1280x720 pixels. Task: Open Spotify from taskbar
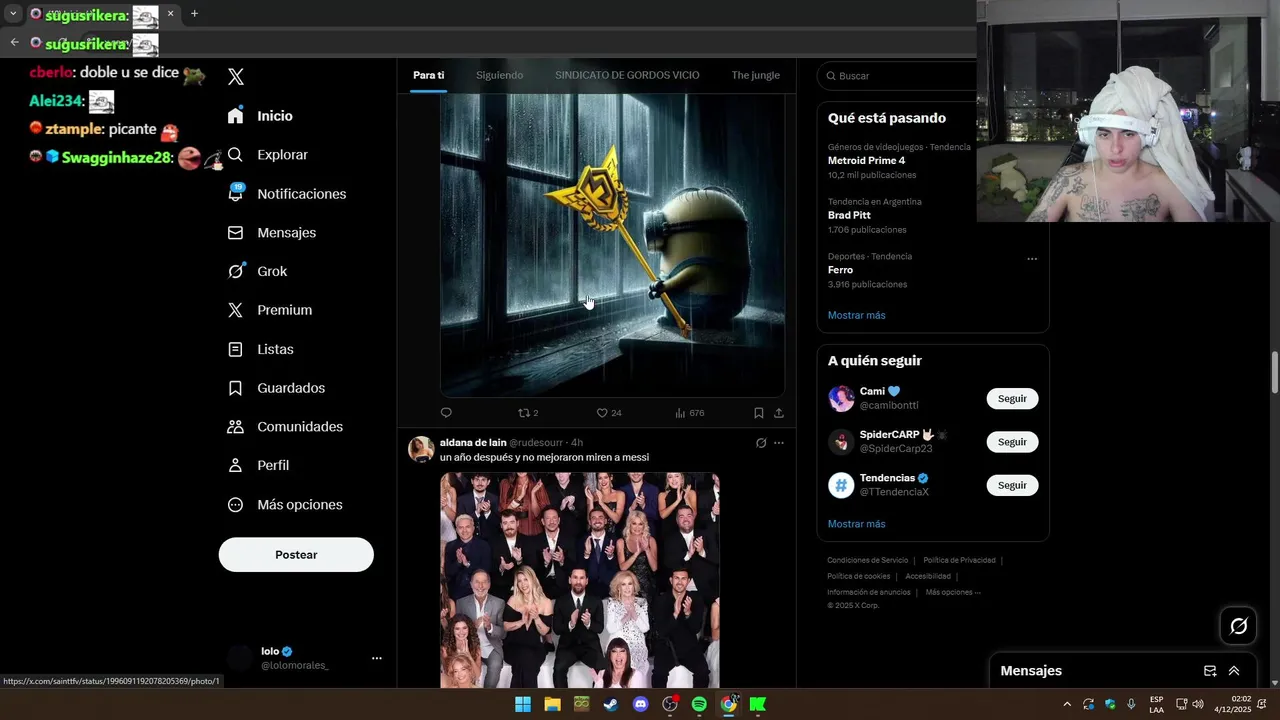tap(699, 704)
